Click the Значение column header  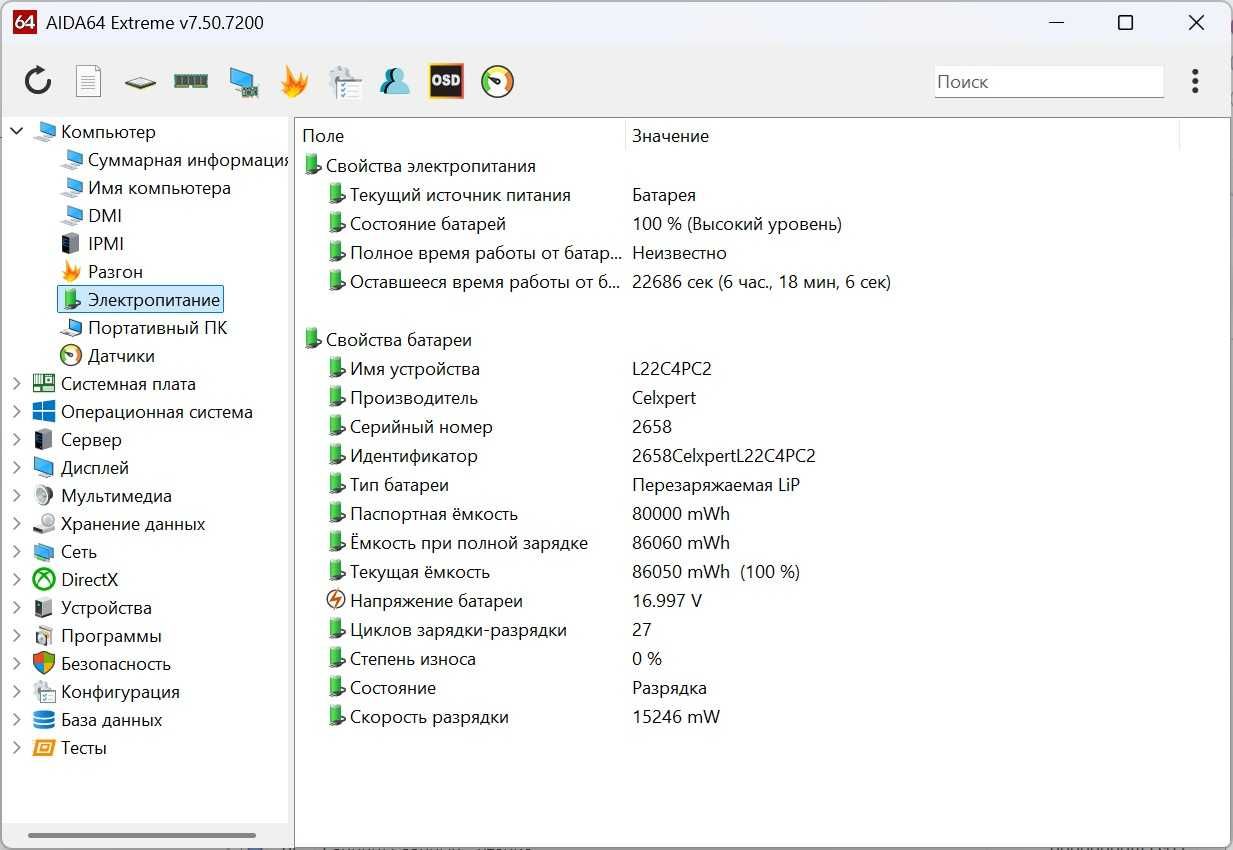point(902,135)
